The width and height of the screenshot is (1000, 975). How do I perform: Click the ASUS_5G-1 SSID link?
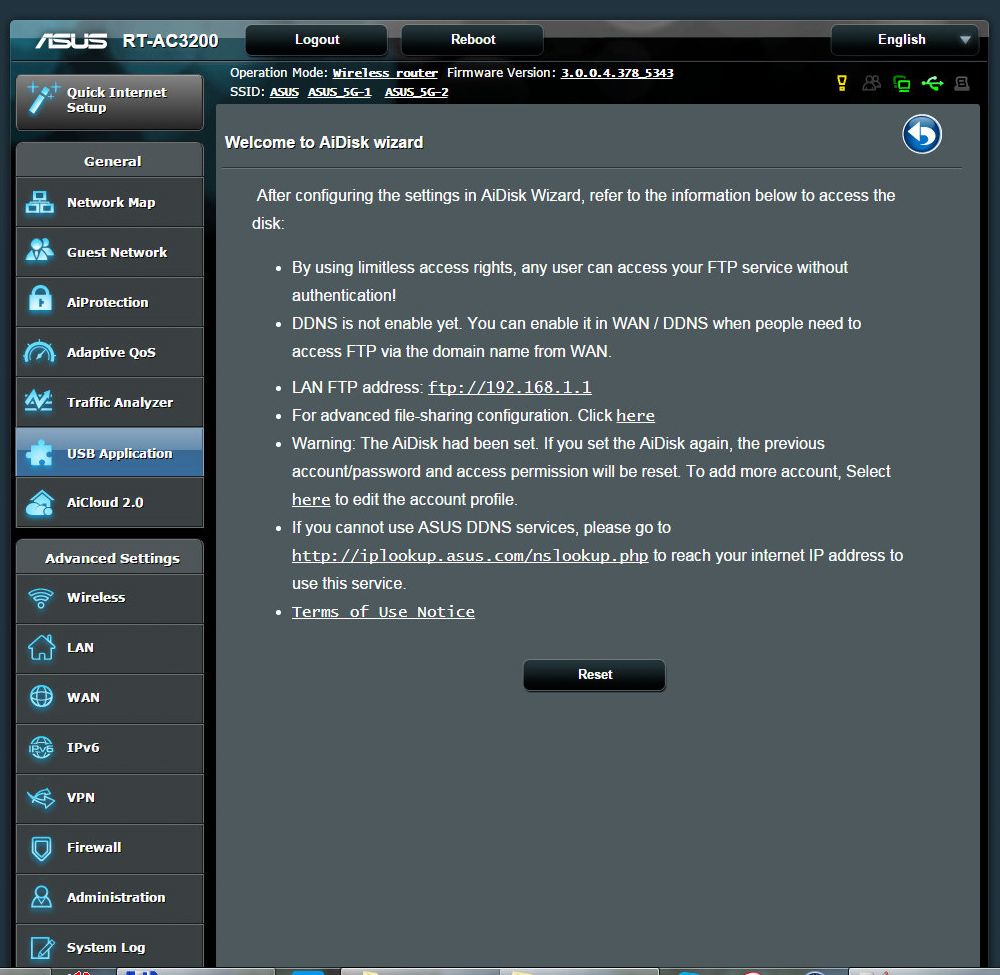(339, 92)
